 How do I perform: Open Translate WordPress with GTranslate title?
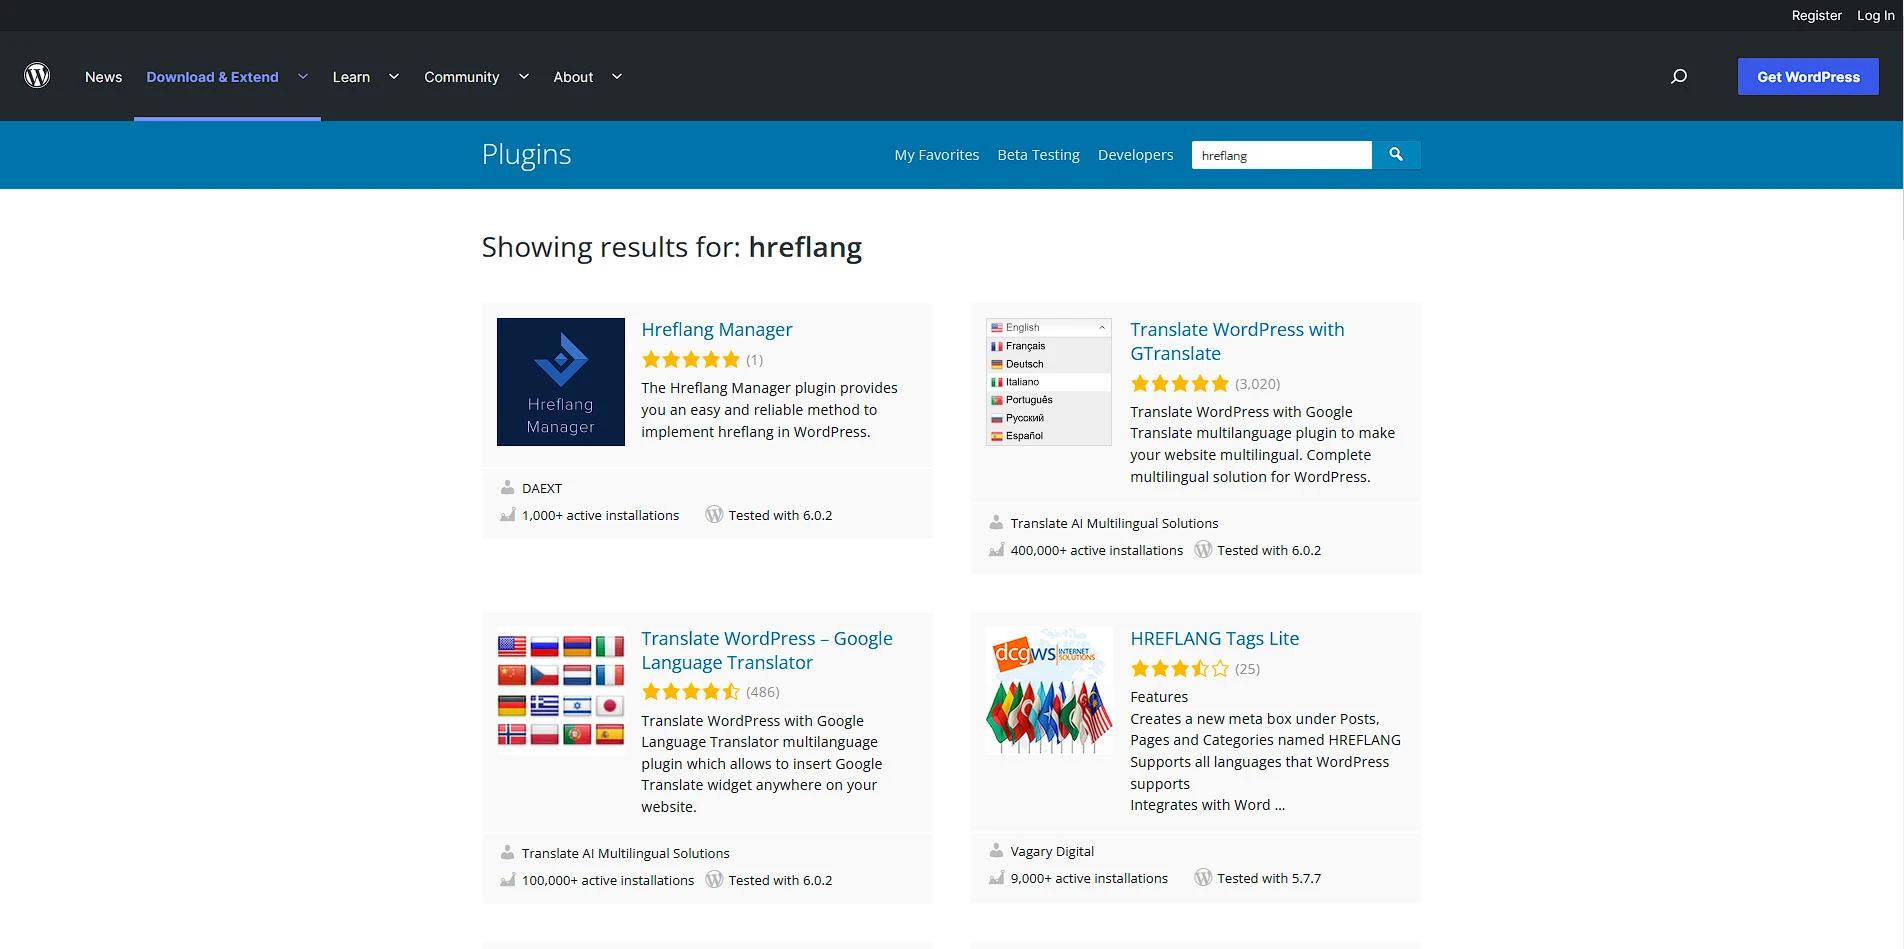[x=1237, y=342]
